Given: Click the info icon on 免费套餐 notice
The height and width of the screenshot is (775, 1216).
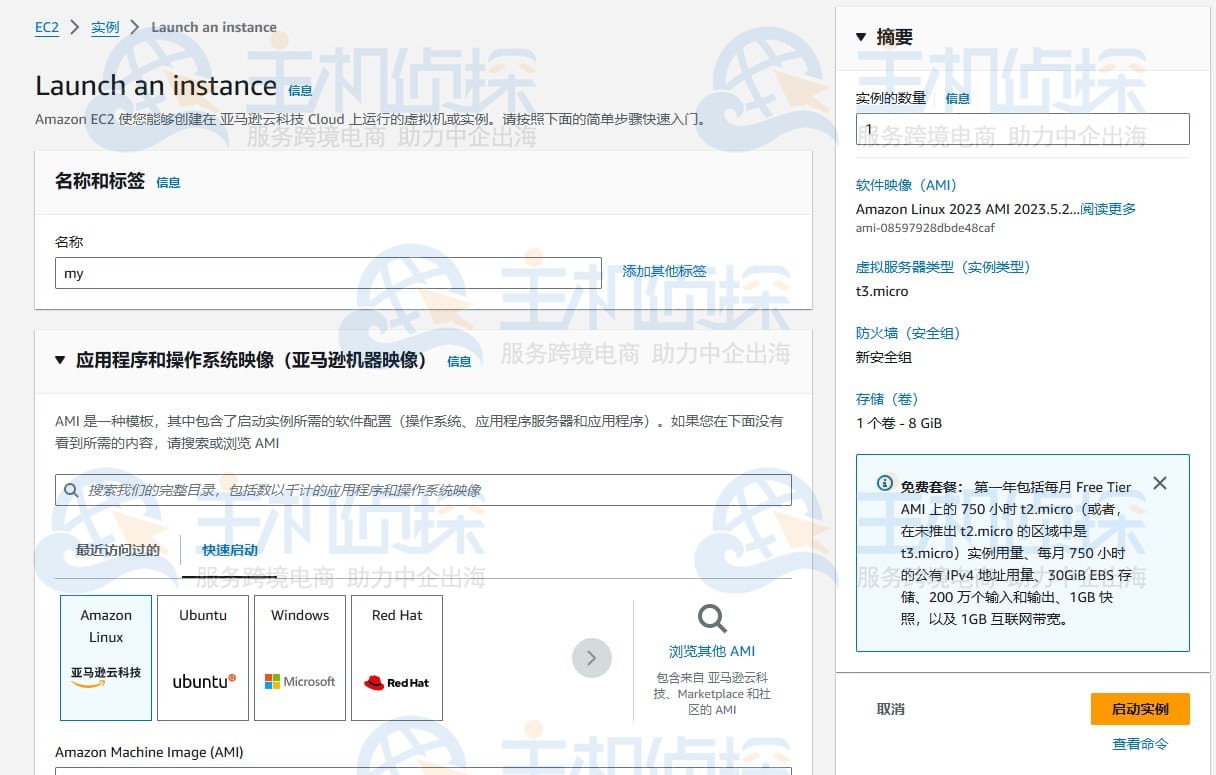Looking at the screenshot, I should 885,483.
